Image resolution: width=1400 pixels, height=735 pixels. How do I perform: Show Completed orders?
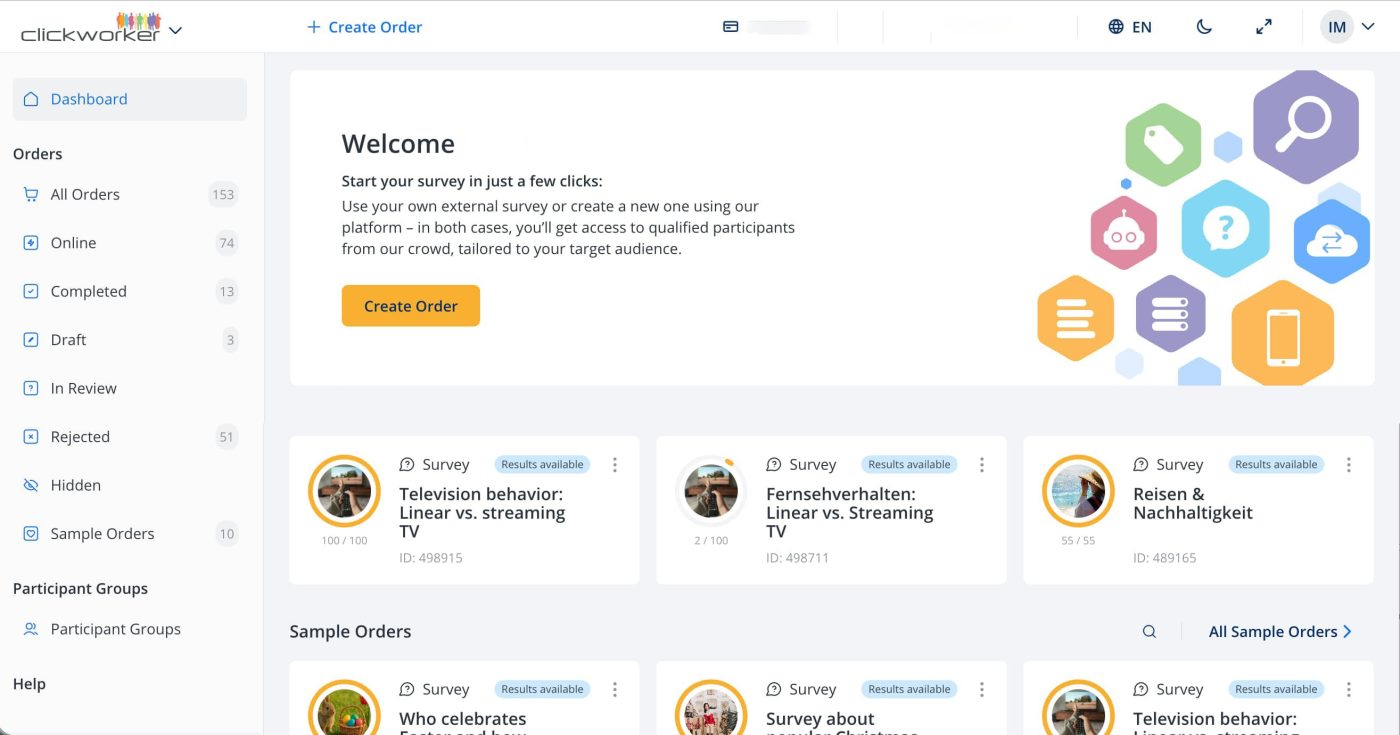pos(130,292)
